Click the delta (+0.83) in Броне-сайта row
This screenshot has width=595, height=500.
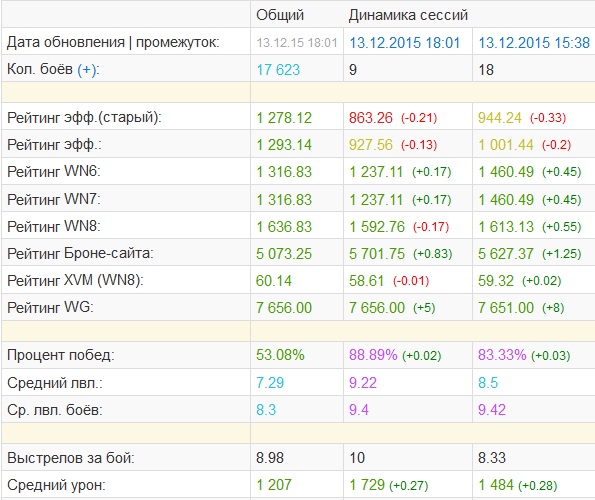coord(433,254)
